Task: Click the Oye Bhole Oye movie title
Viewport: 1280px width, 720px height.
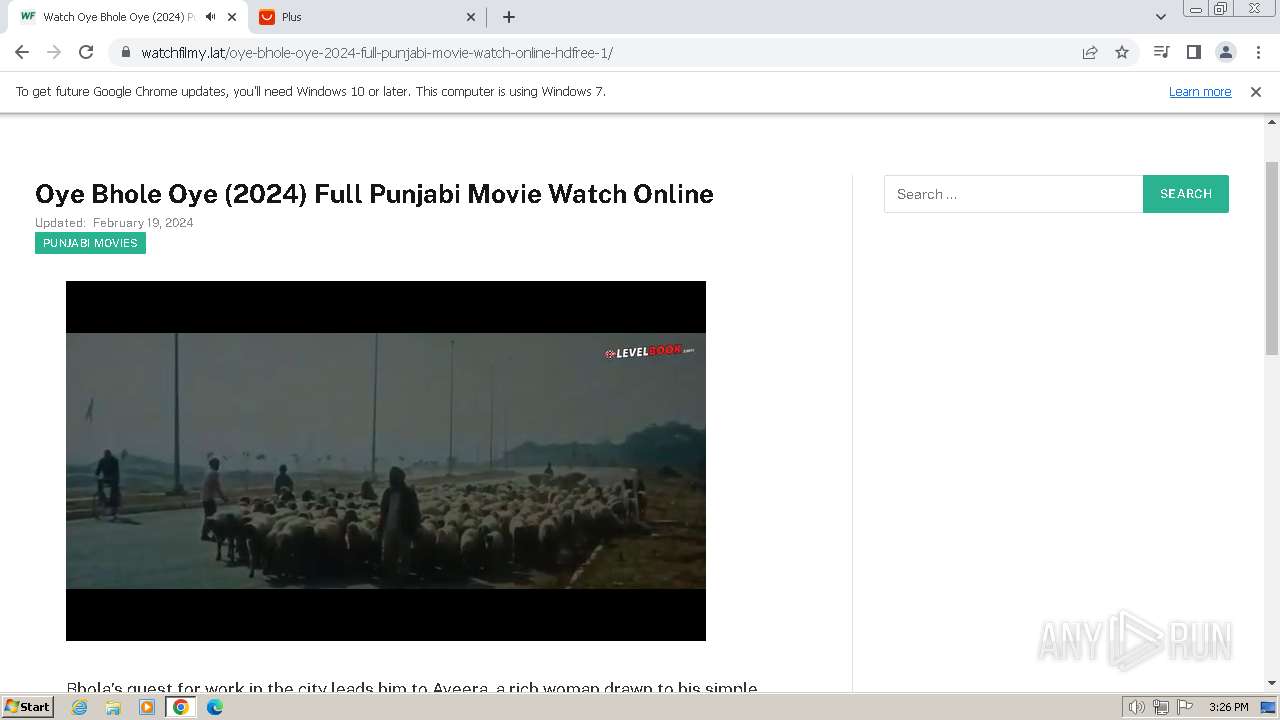Action: tap(374, 194)
